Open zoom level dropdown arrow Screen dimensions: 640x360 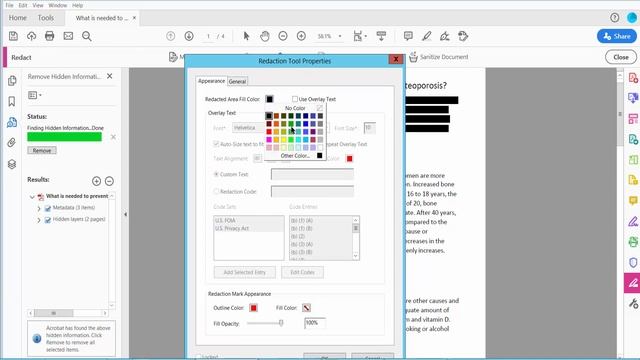340,36
